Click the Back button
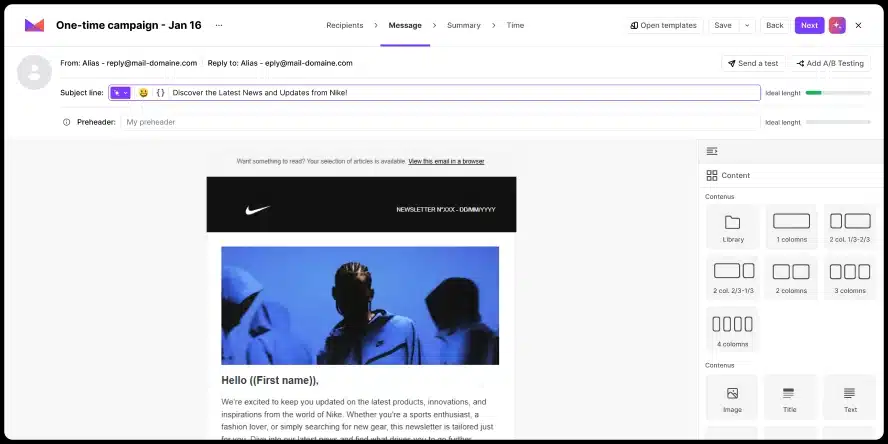This screenshot has width=888, height=444. click(x=775, y=25)
